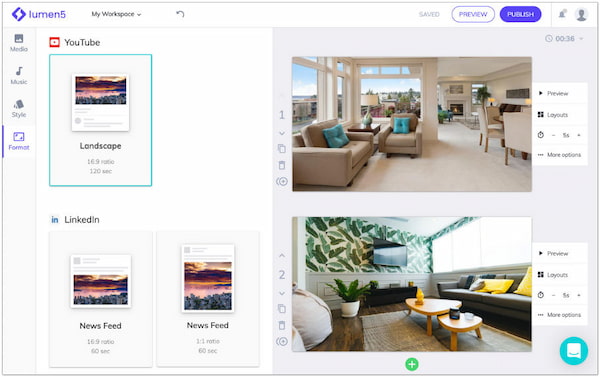Click the undo arrow icon
Screen dimensions: 600x377
[180, 14]
